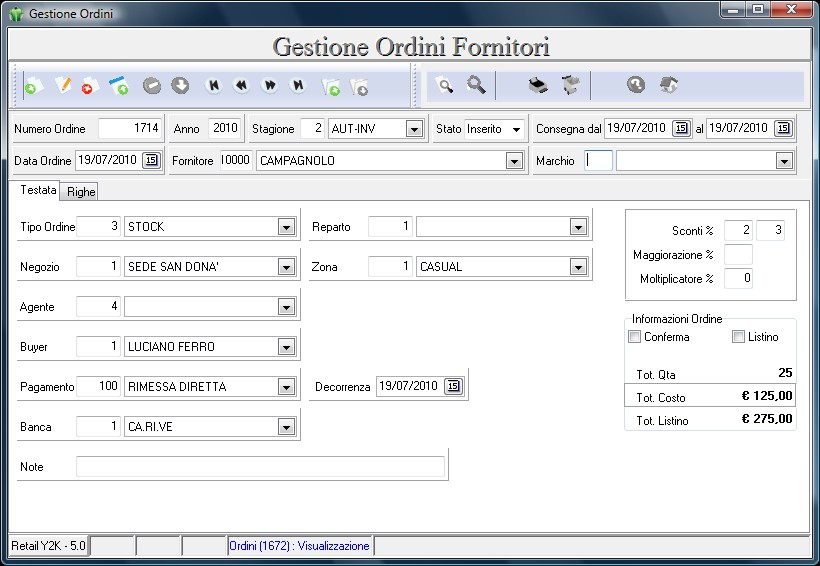The height and width of the screenshot is (566, 820).
Task: Click the document search magnifier icon
Action: (445, 85)
